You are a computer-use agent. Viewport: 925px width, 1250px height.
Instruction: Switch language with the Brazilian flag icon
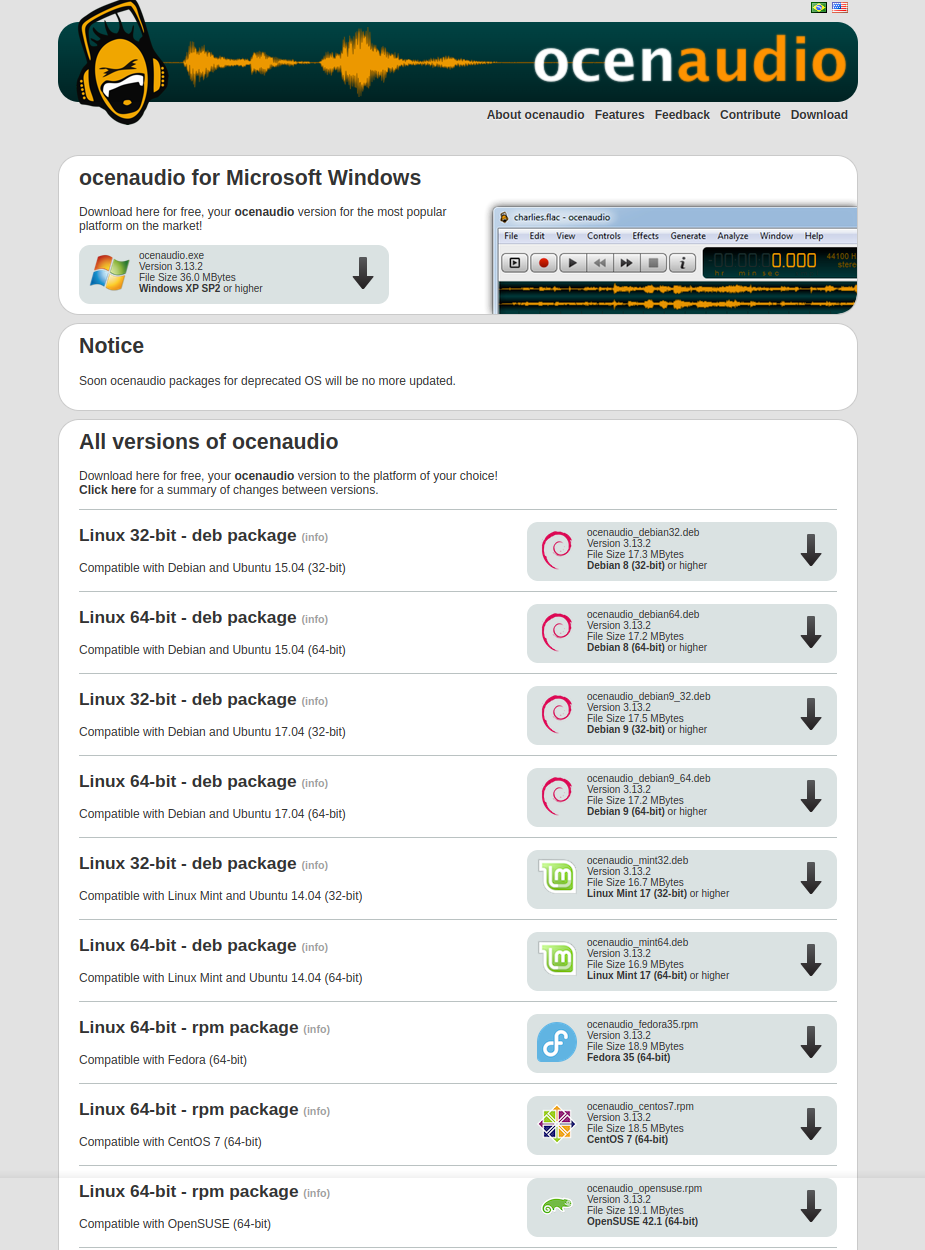[819, 7]
